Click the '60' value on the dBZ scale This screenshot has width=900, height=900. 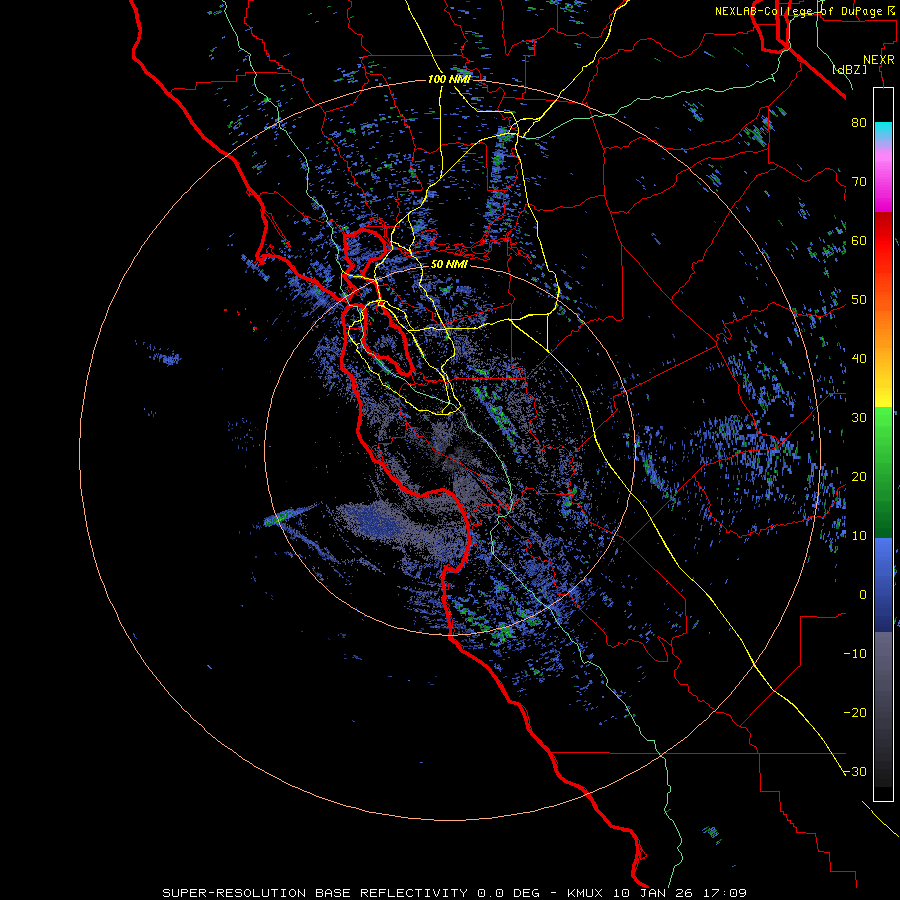tap(859, 240)
